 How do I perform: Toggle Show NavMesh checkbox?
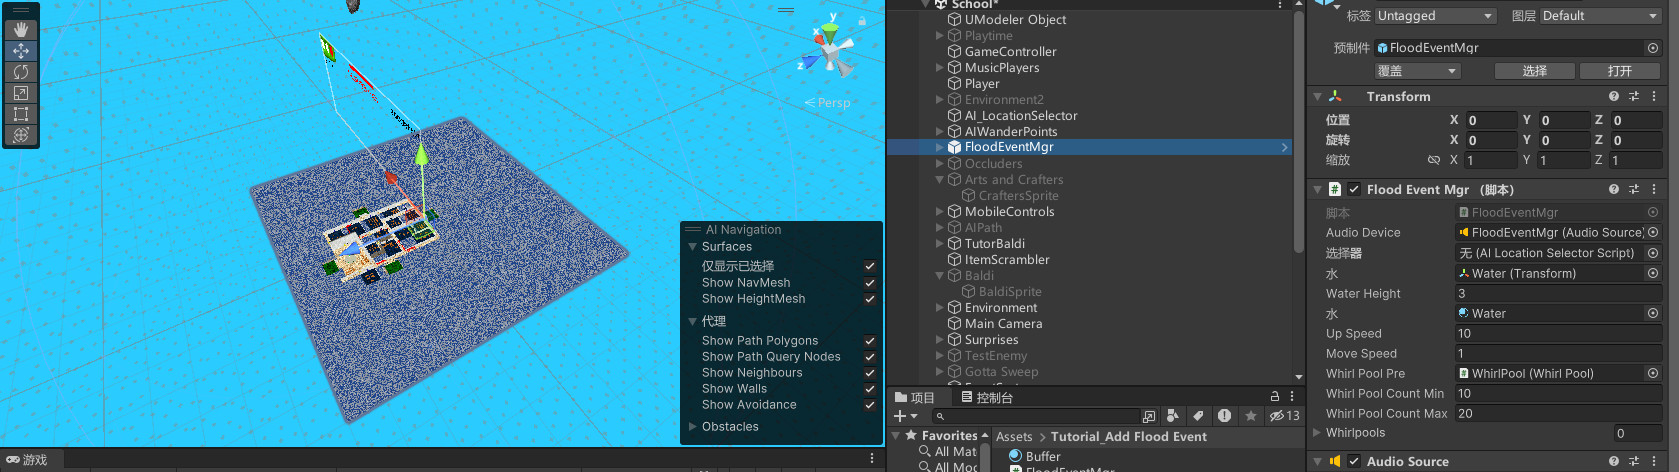[x=870, y=283]
